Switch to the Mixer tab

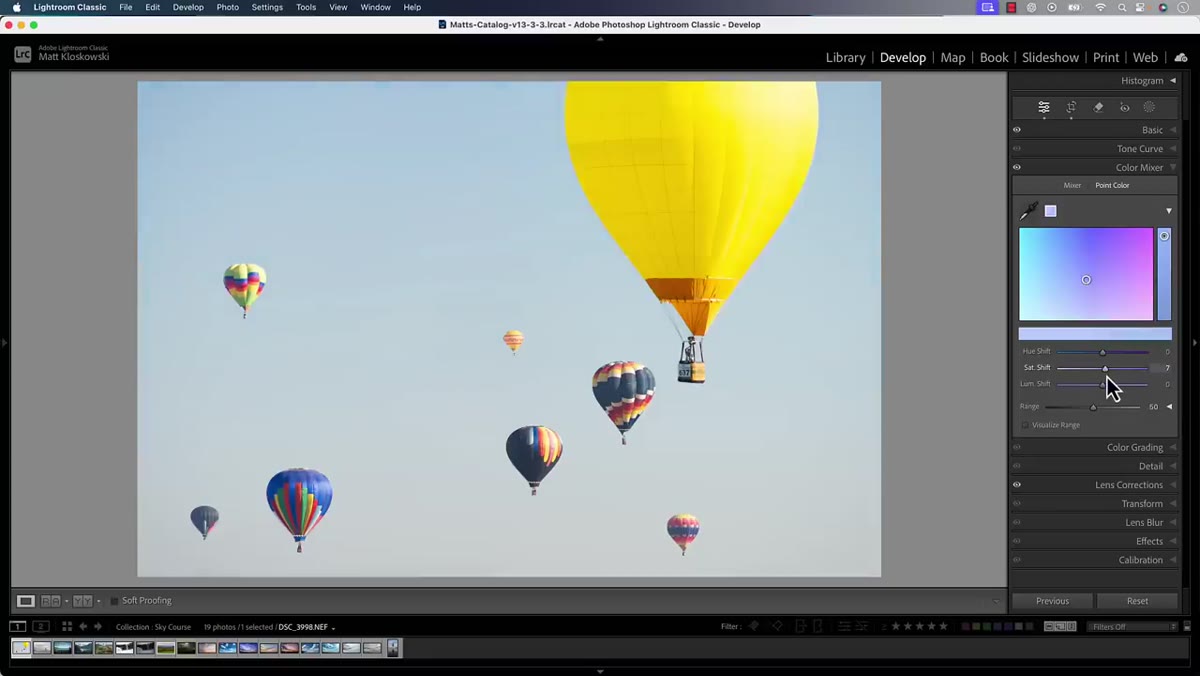(1072, 185)
